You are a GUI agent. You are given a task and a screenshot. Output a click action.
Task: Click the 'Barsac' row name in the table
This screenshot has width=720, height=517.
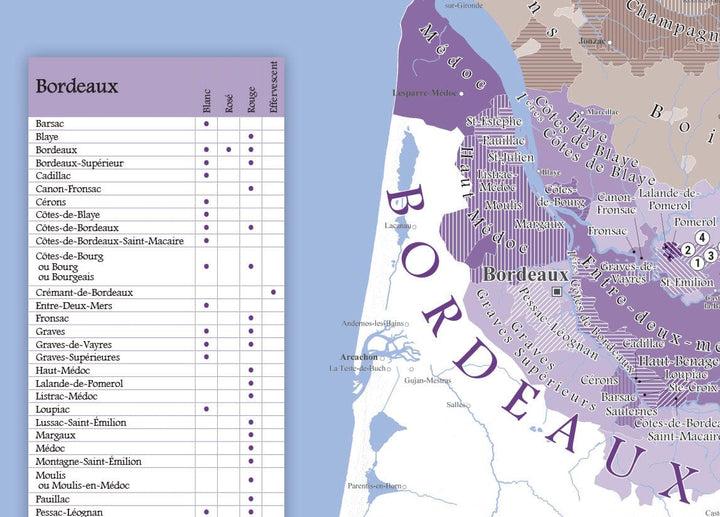point(50,124)
